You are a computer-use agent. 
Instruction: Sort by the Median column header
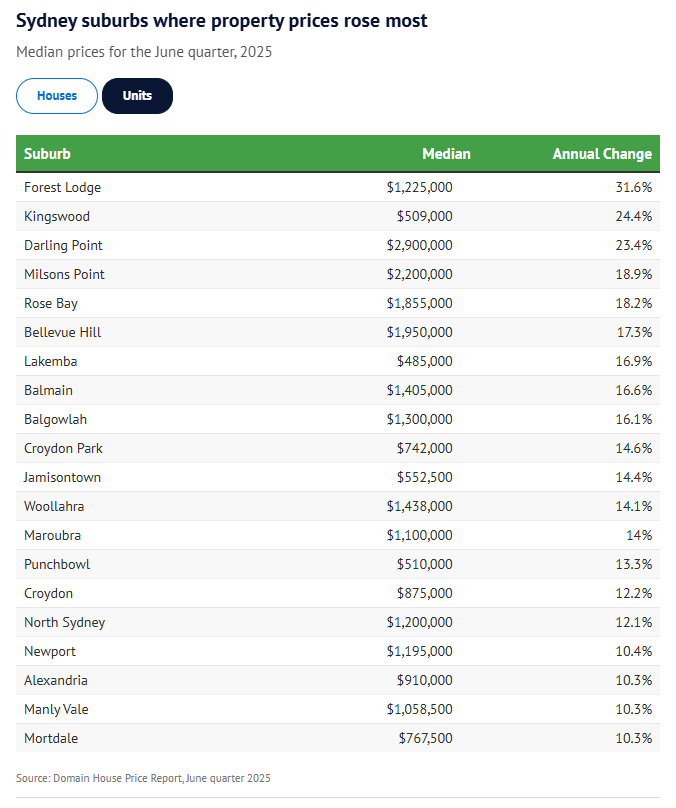tap(446, 154)
